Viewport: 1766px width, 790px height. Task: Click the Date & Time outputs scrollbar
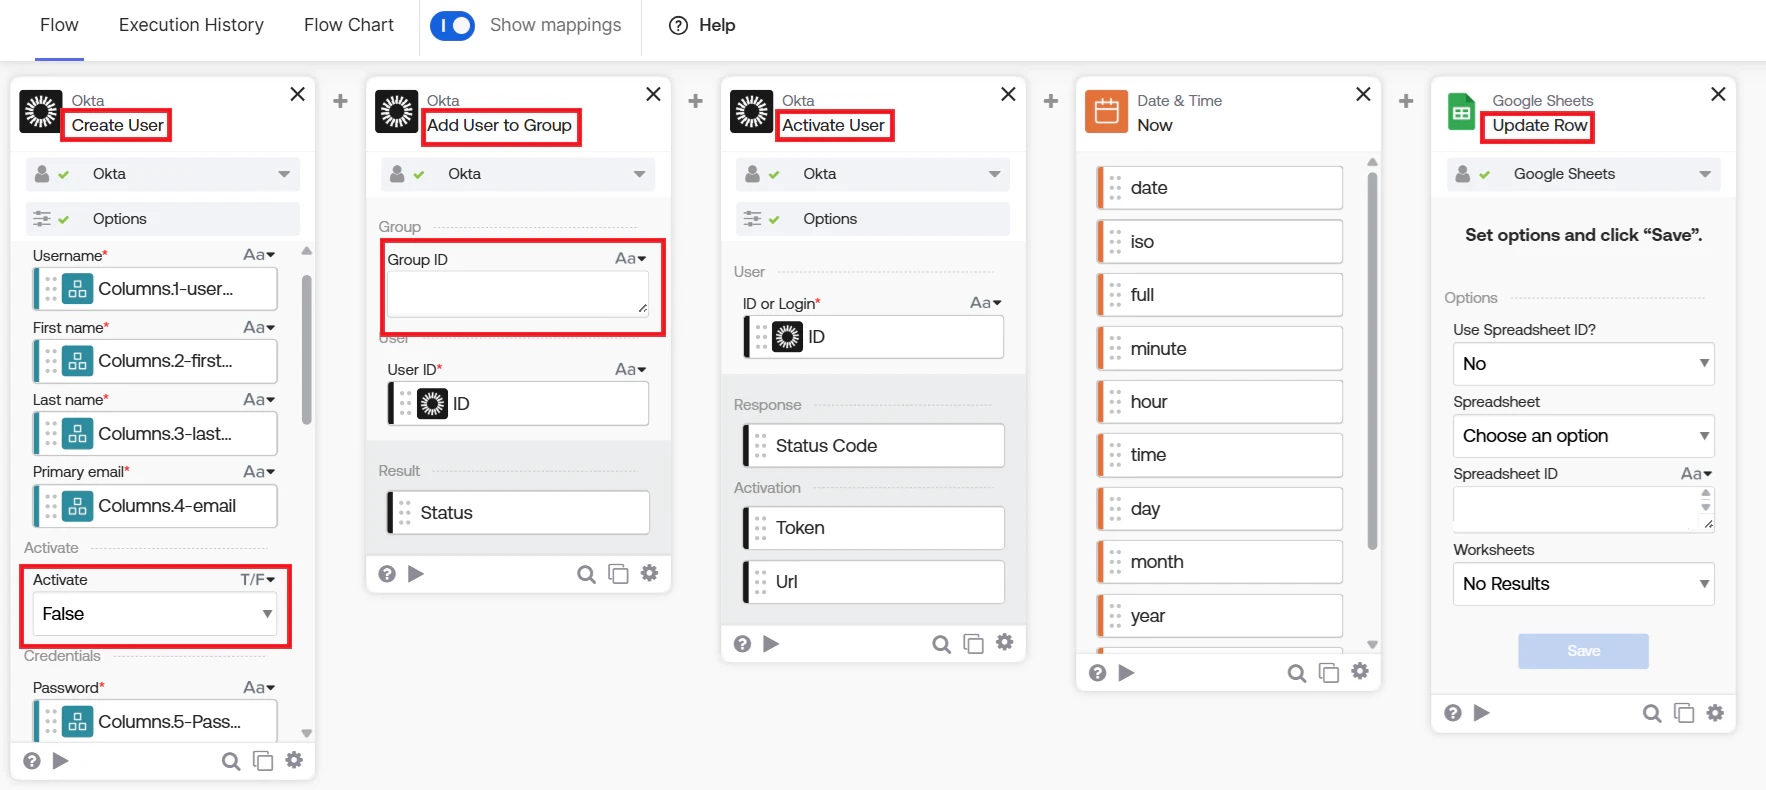1372,362
